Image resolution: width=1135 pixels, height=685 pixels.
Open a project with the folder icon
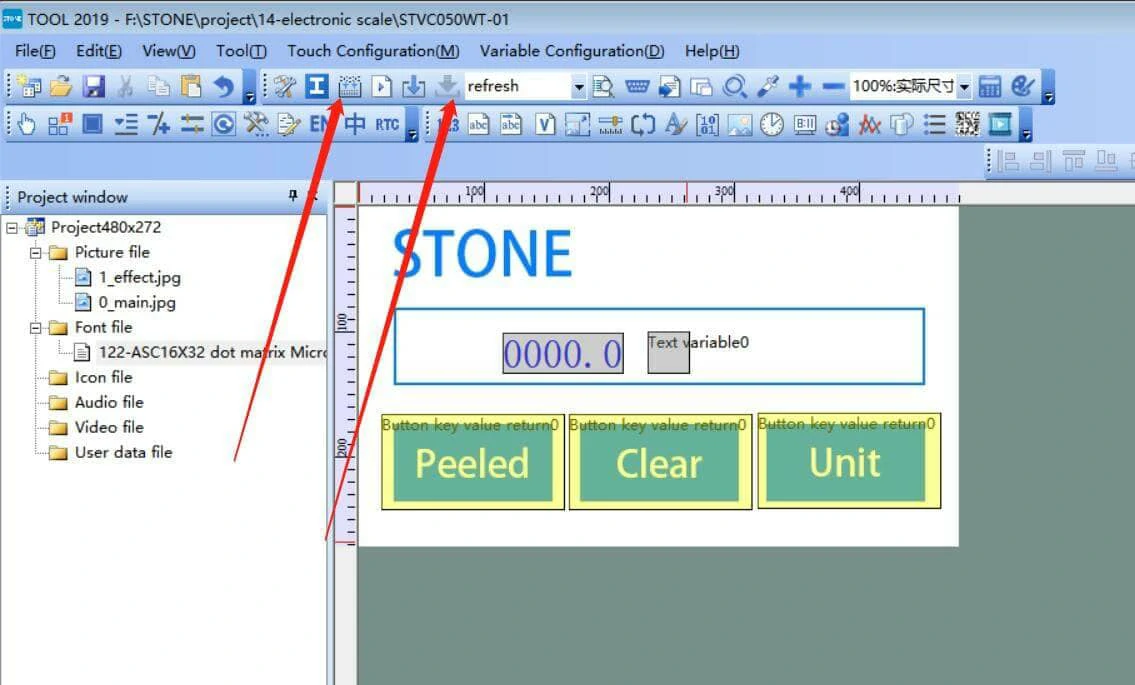pos(61,86)
